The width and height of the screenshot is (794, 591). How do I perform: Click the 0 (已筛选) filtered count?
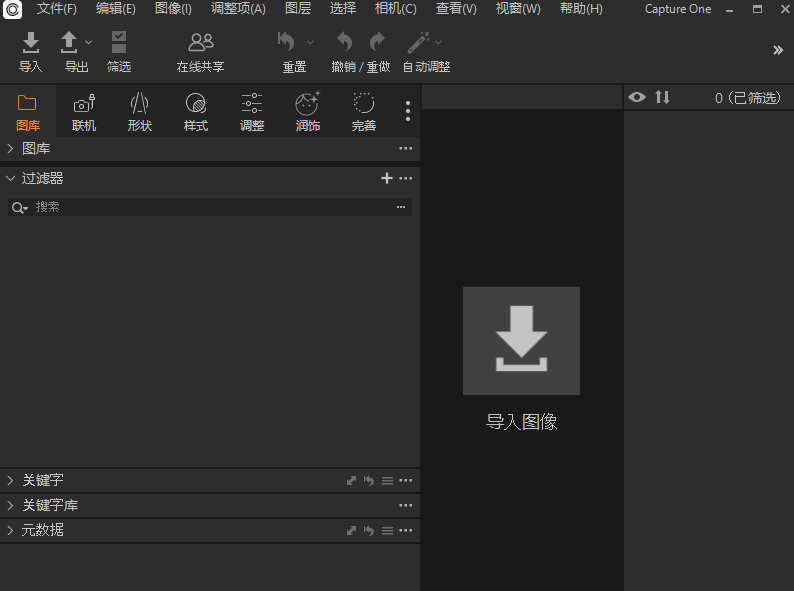pos(748,98)
